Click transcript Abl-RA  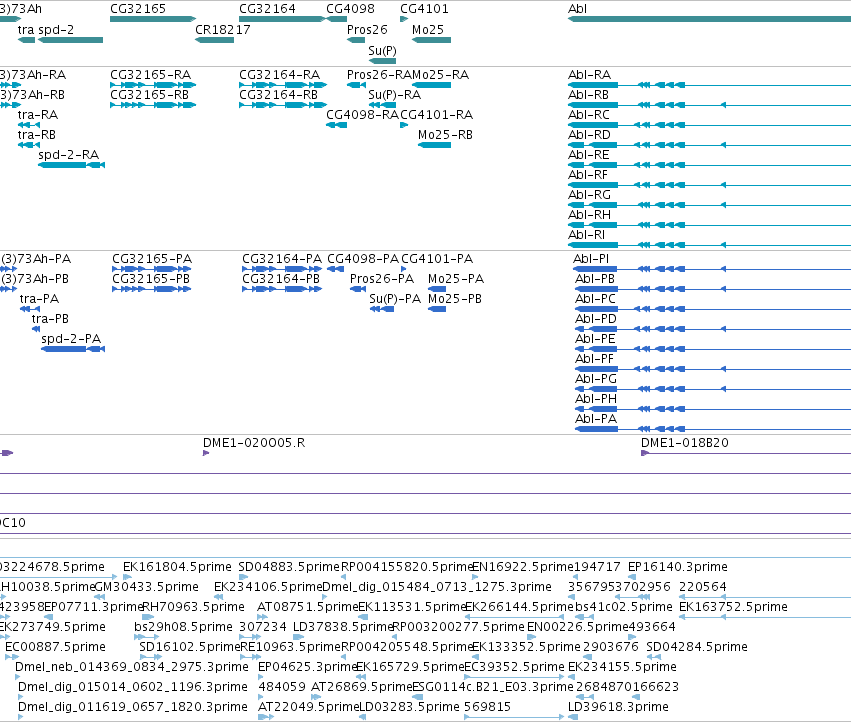(589, 74)
